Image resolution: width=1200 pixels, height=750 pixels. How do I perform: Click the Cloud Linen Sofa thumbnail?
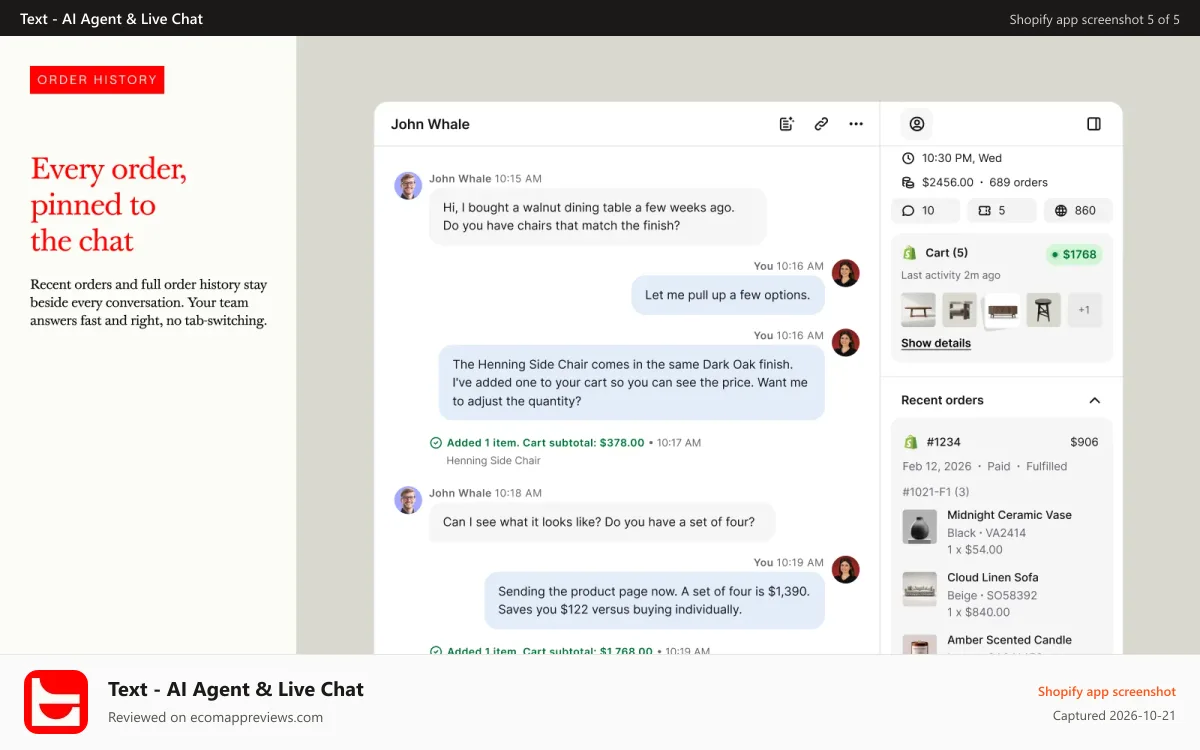pyautogui.click(x=919, y=589)
